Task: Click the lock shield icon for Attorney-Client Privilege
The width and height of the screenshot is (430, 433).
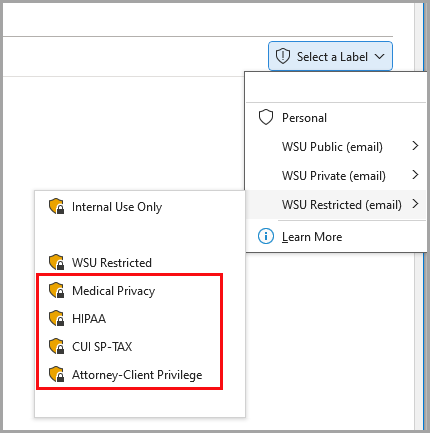Action: (56, 374)
